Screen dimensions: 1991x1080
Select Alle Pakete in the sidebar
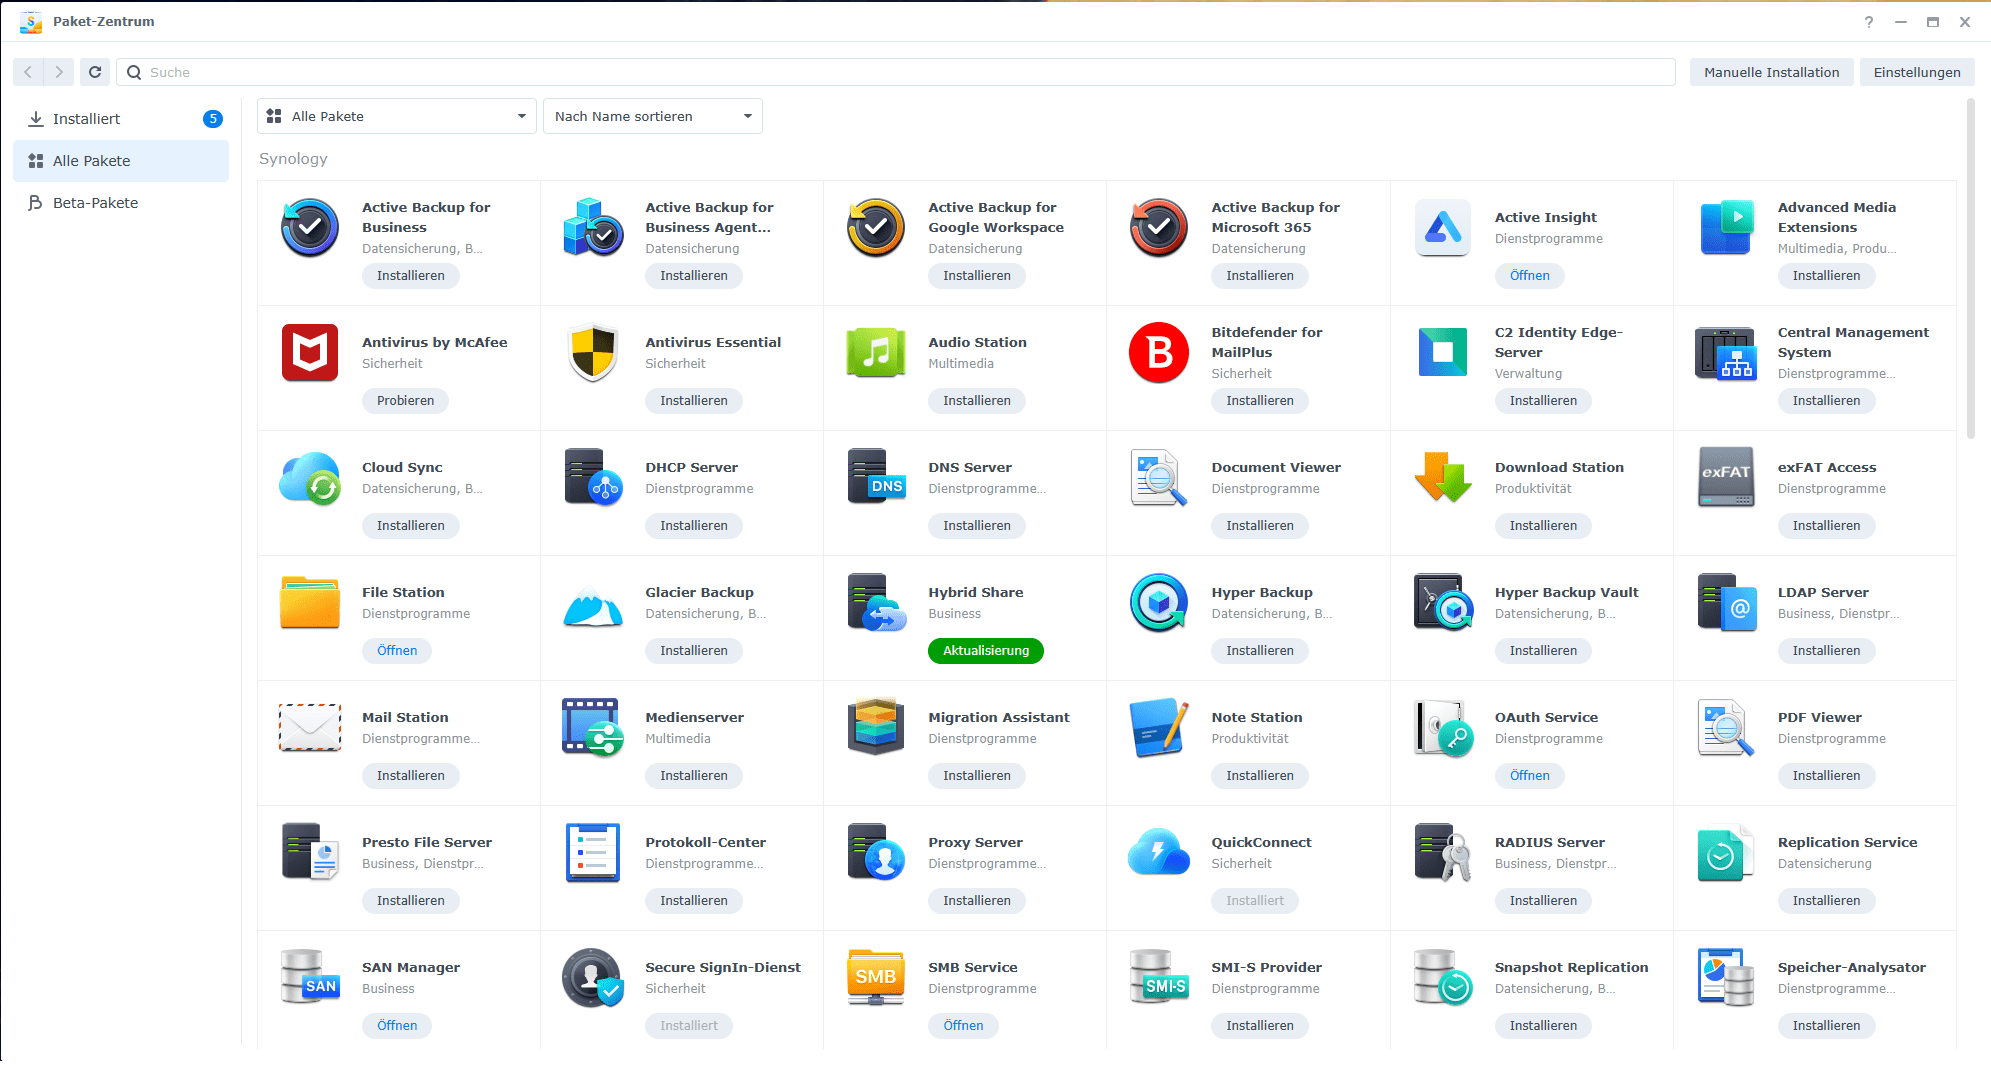click(x=121, y=161)
